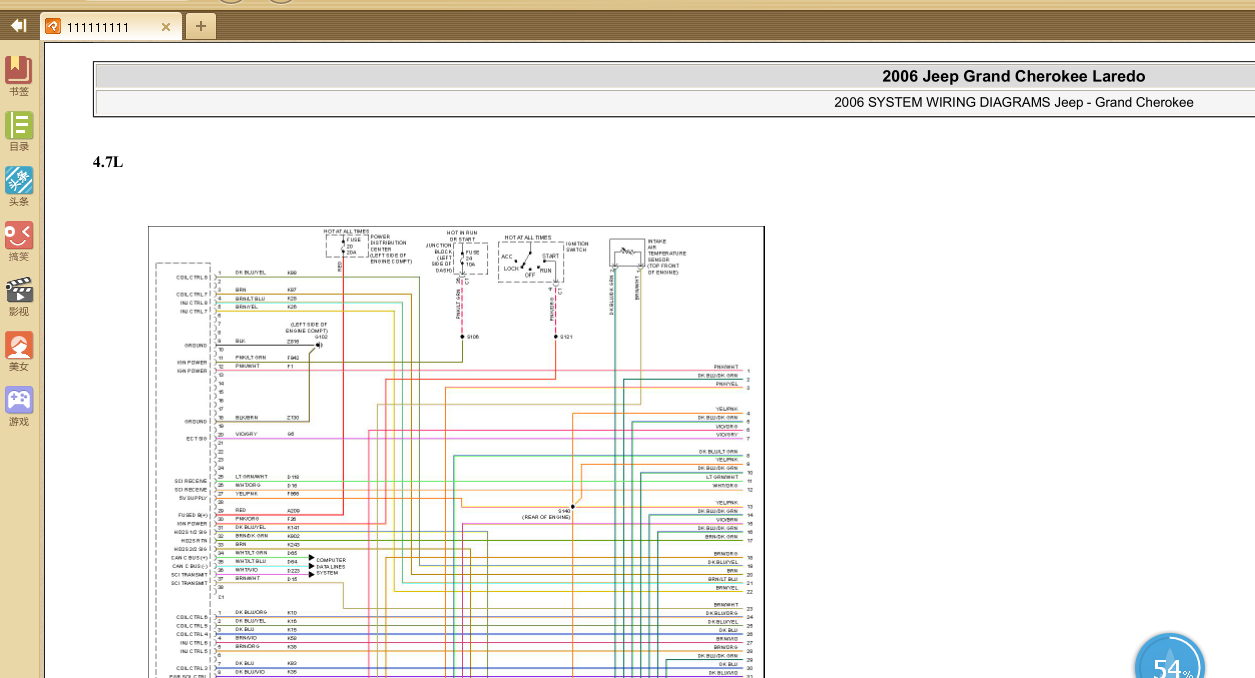
Task: Click the "2006 Jeep Grand Cherokee Laredo" title
Action: [1013, 76]
